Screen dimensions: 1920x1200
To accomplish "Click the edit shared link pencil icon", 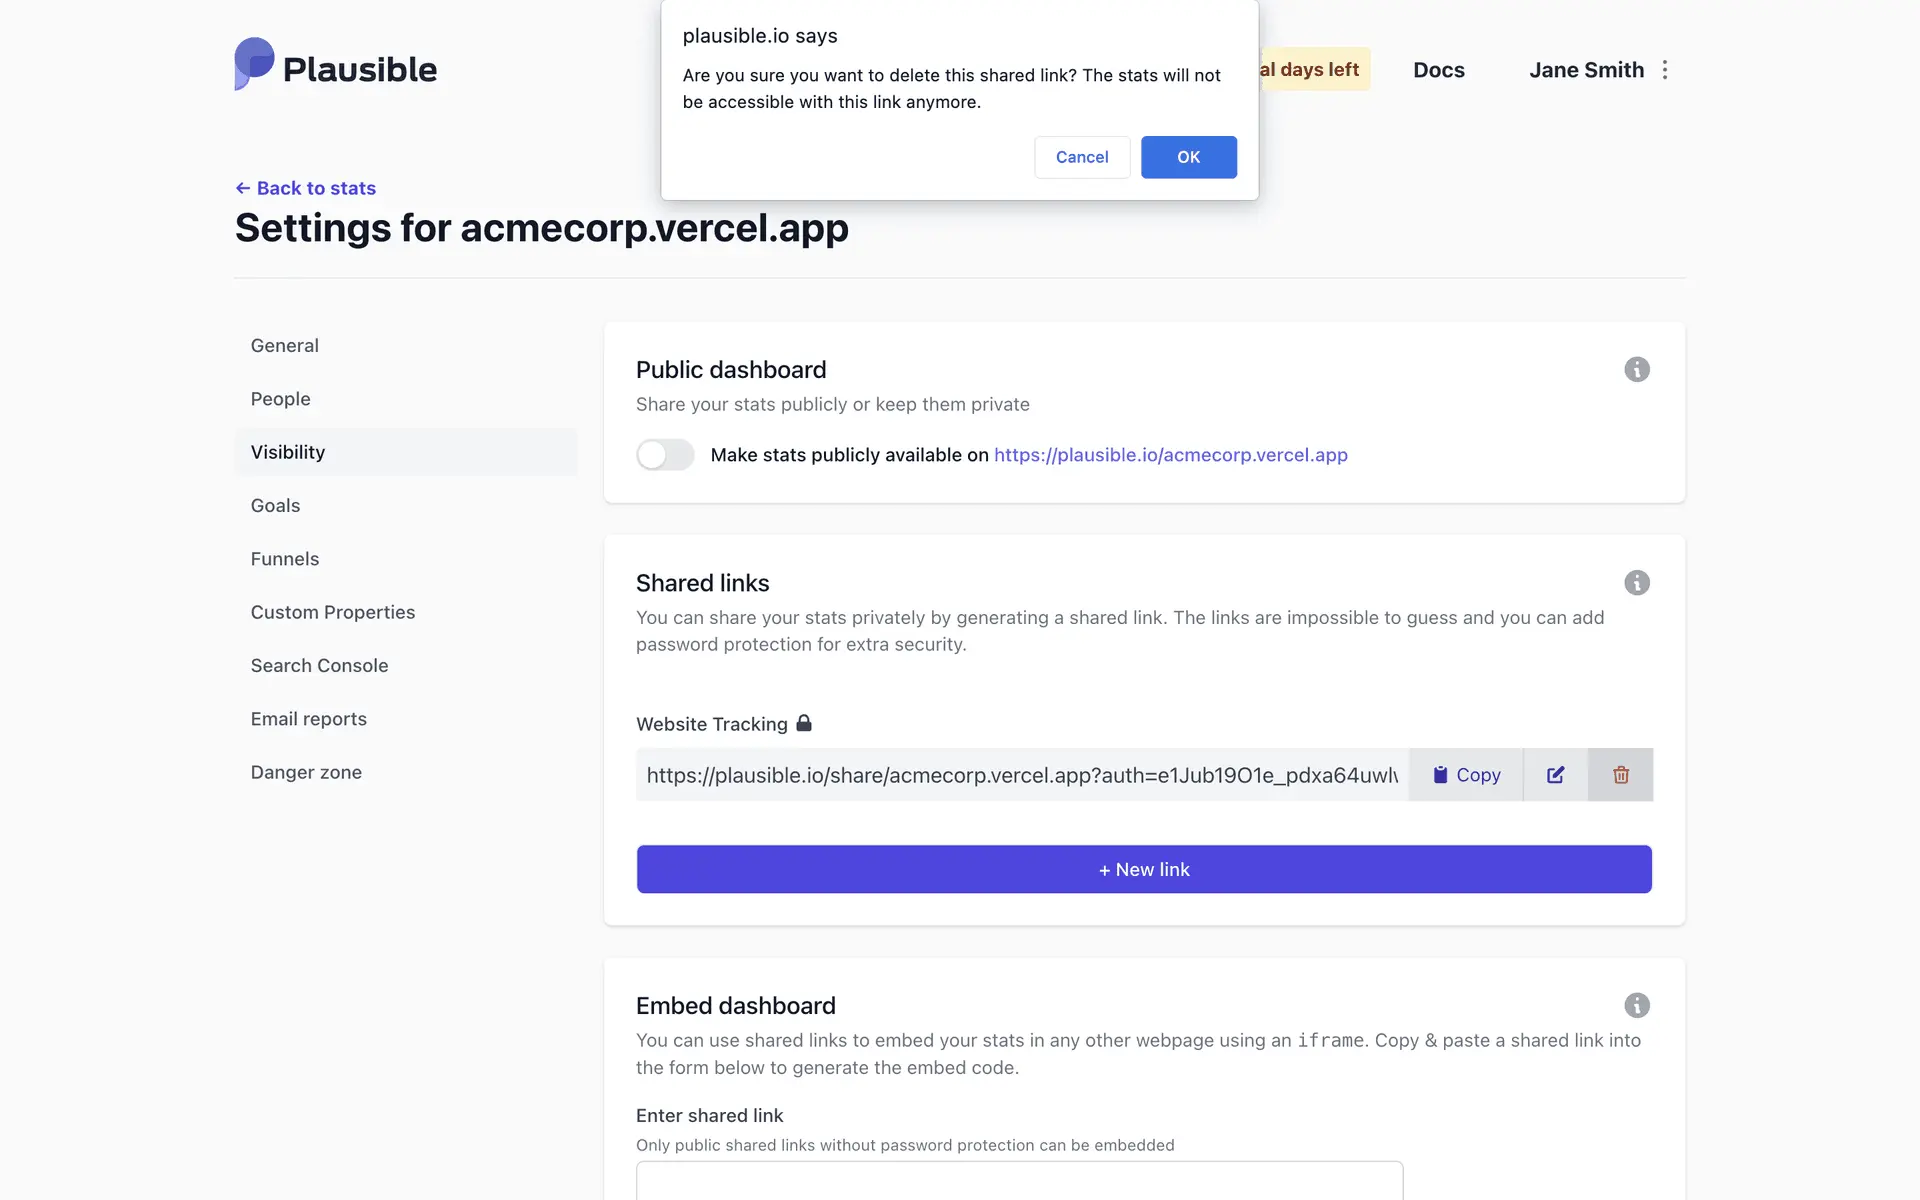I will 1555,775.
